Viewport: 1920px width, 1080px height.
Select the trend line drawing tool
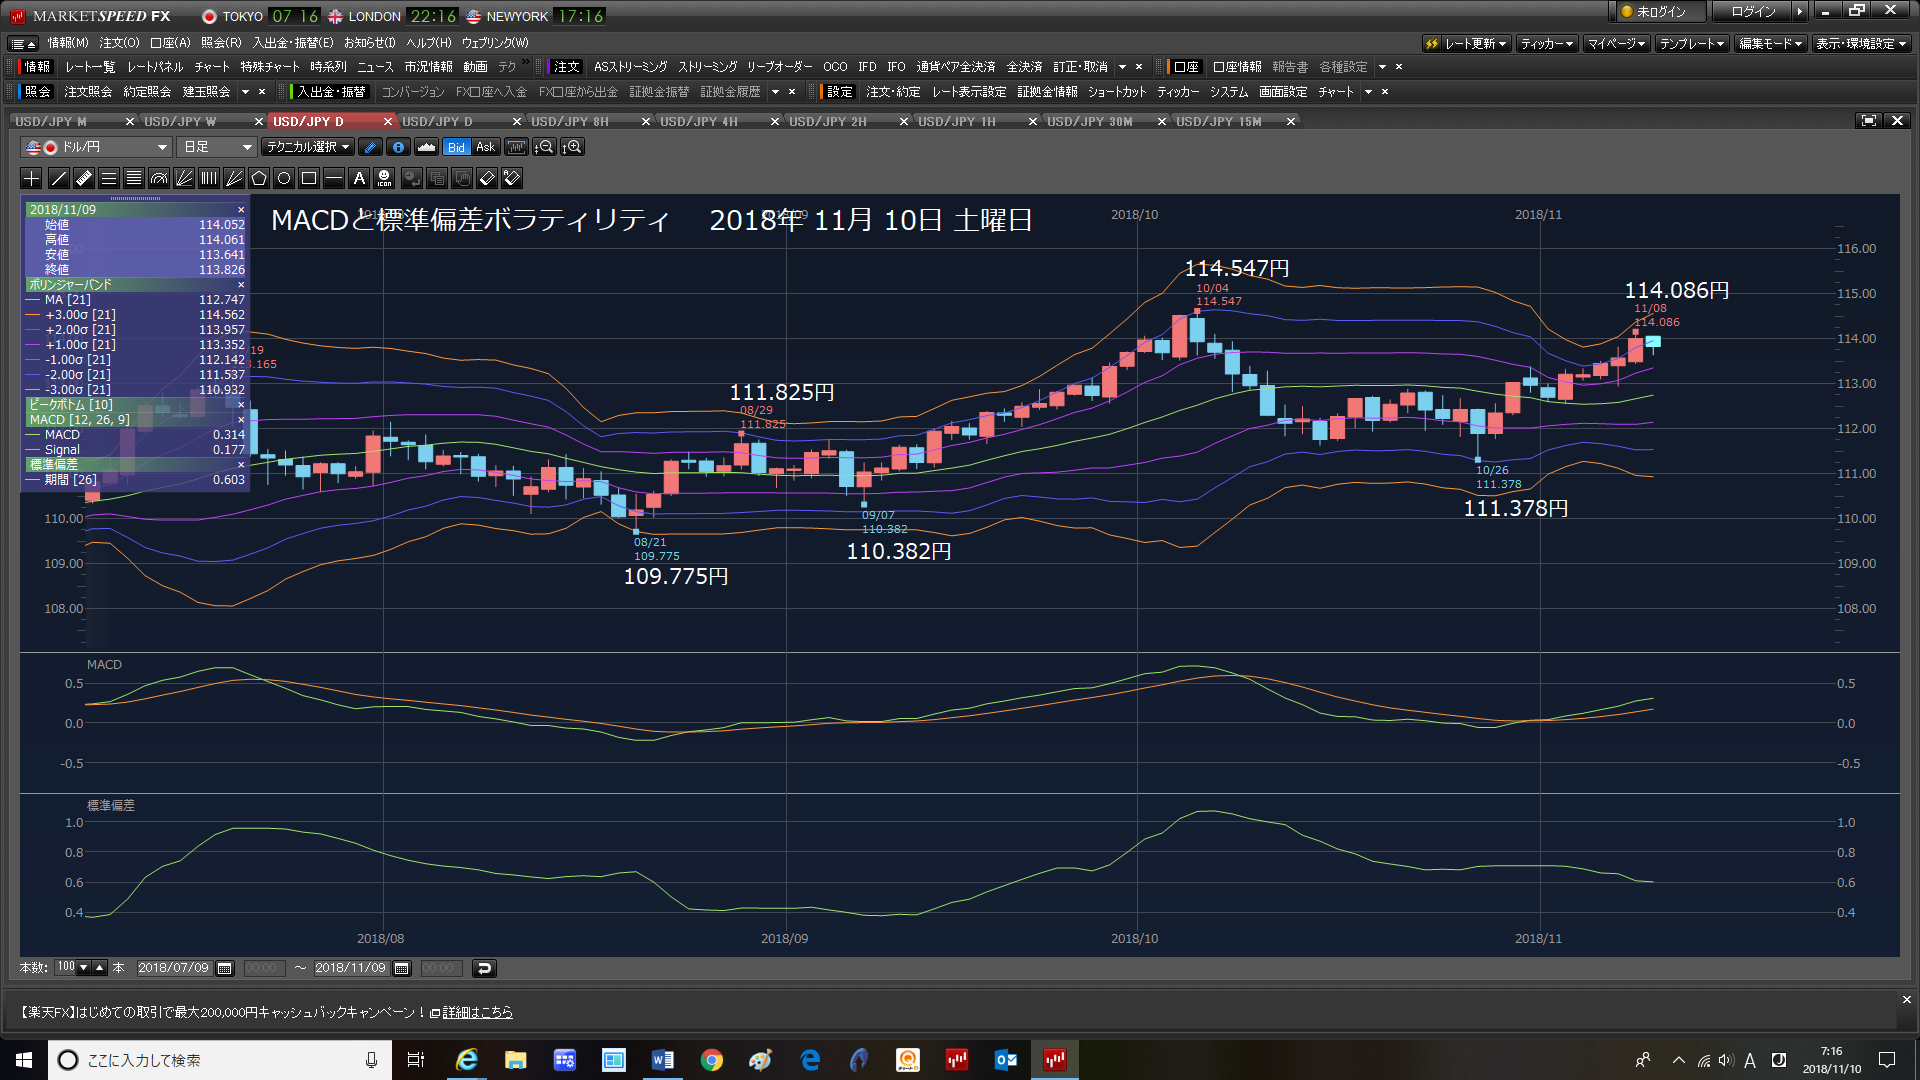pos(58,178)
